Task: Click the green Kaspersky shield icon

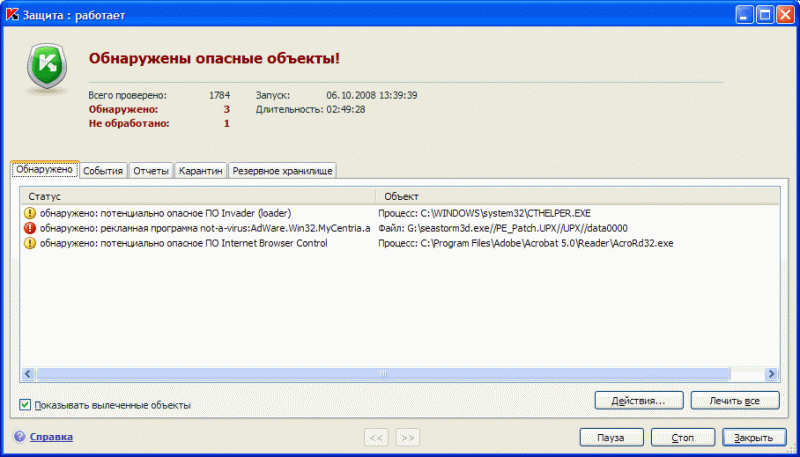Action: pyautogui.click(x=47, y=66)
